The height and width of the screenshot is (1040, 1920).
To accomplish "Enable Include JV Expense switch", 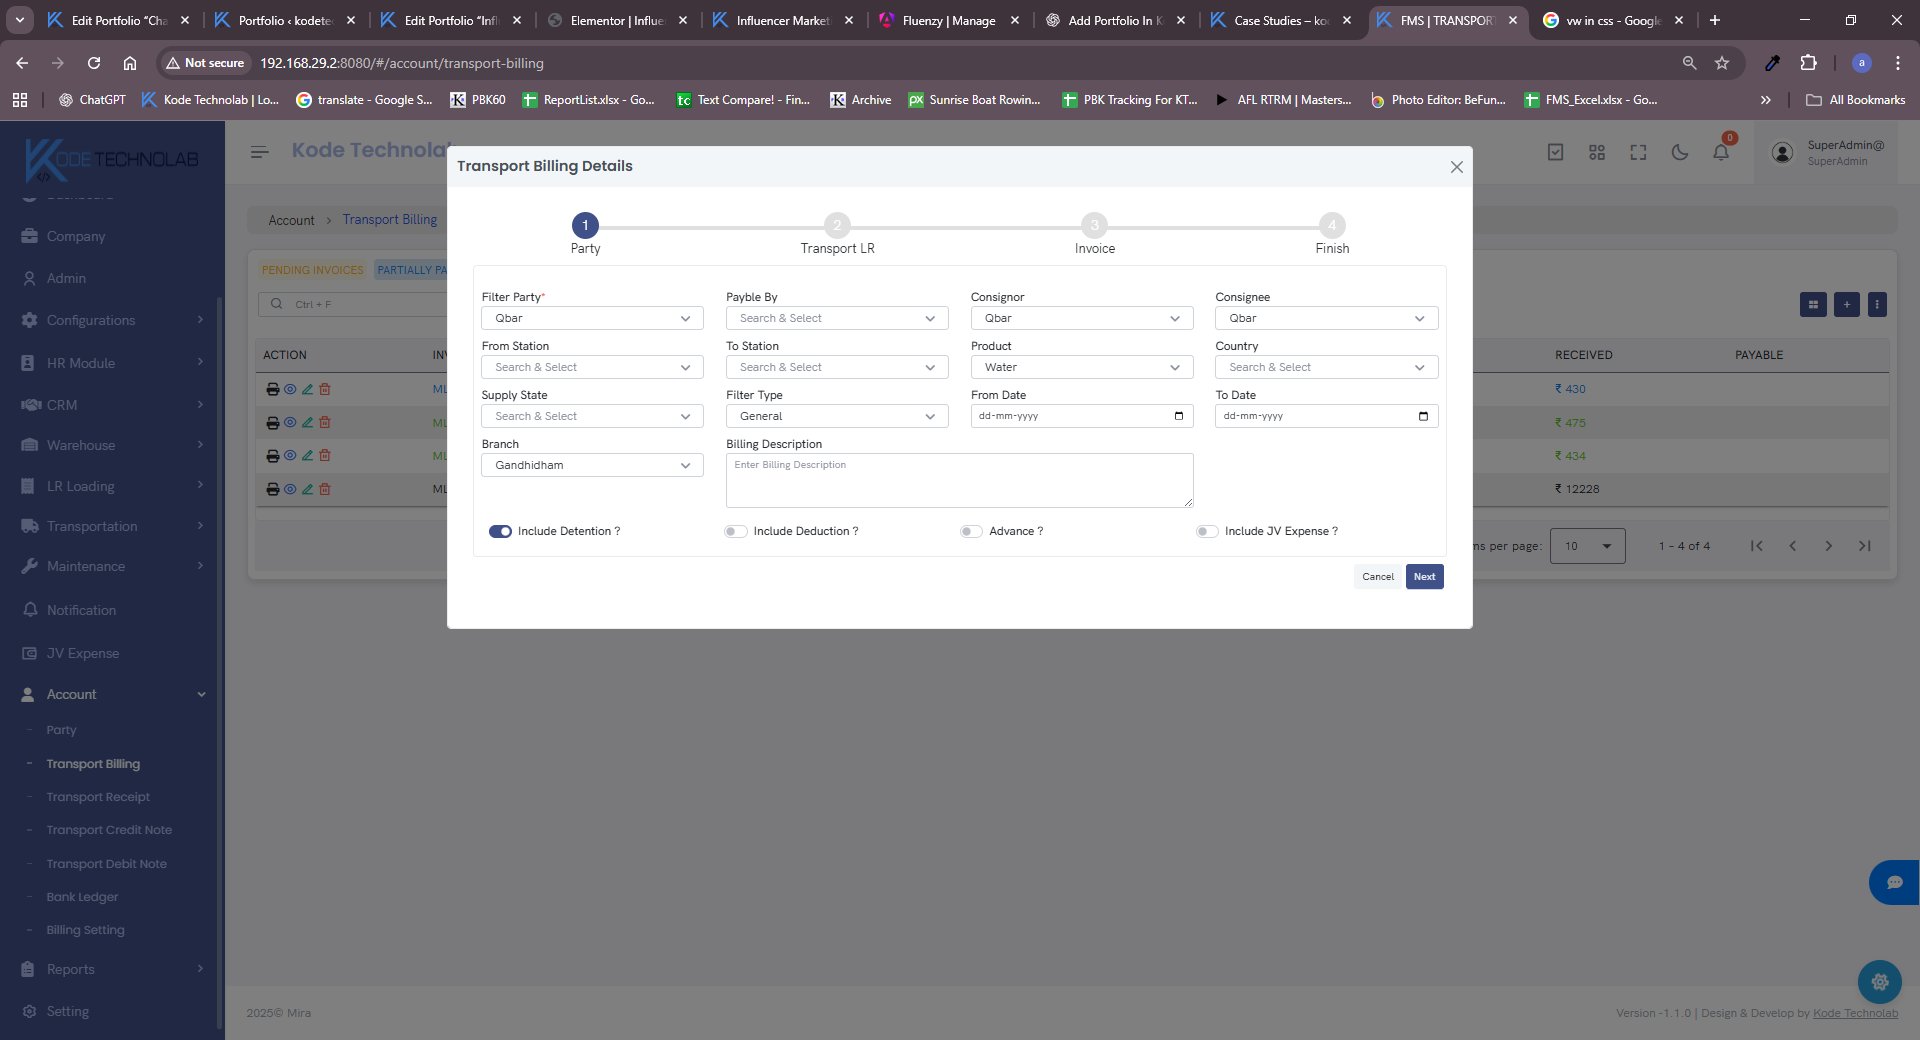I will 1207,531.
